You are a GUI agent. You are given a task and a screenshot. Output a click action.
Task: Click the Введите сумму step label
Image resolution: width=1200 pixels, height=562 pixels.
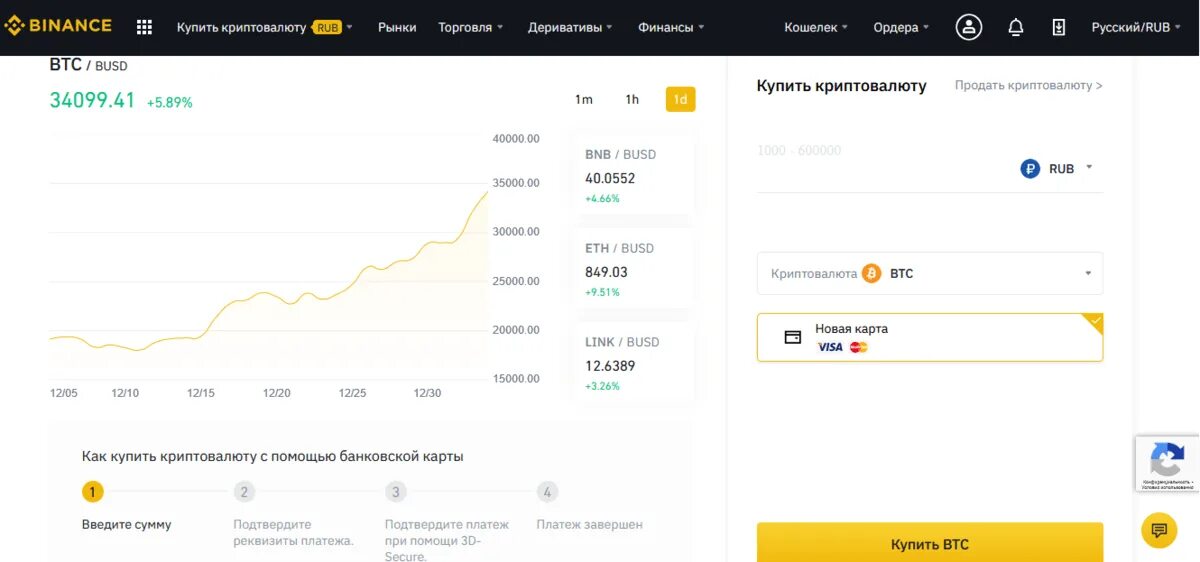point(126,524)
